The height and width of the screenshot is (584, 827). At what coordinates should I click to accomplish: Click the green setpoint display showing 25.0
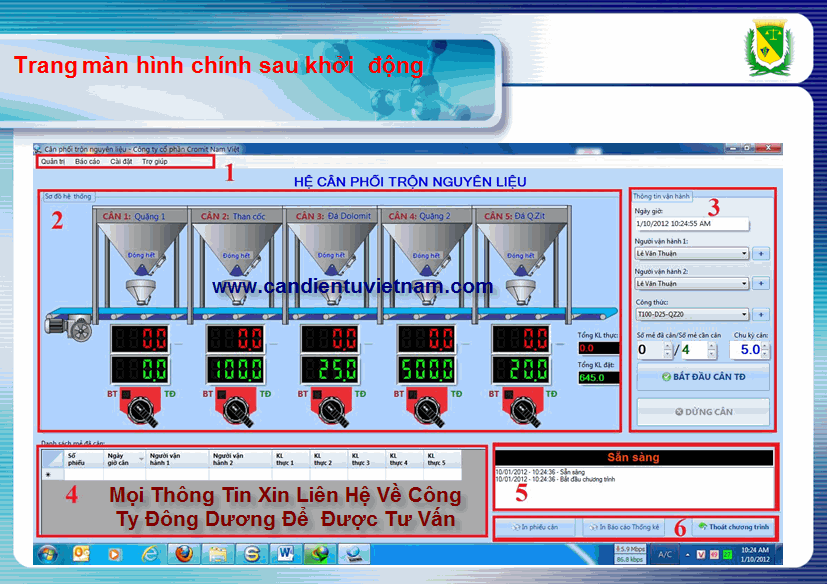click(330, 370)
